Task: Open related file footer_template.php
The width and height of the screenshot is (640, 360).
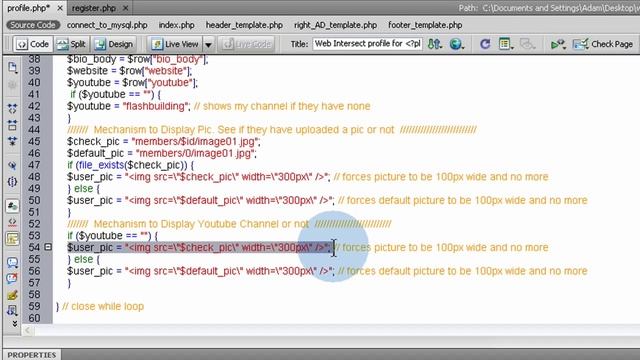Action: (x=425, y=25)
